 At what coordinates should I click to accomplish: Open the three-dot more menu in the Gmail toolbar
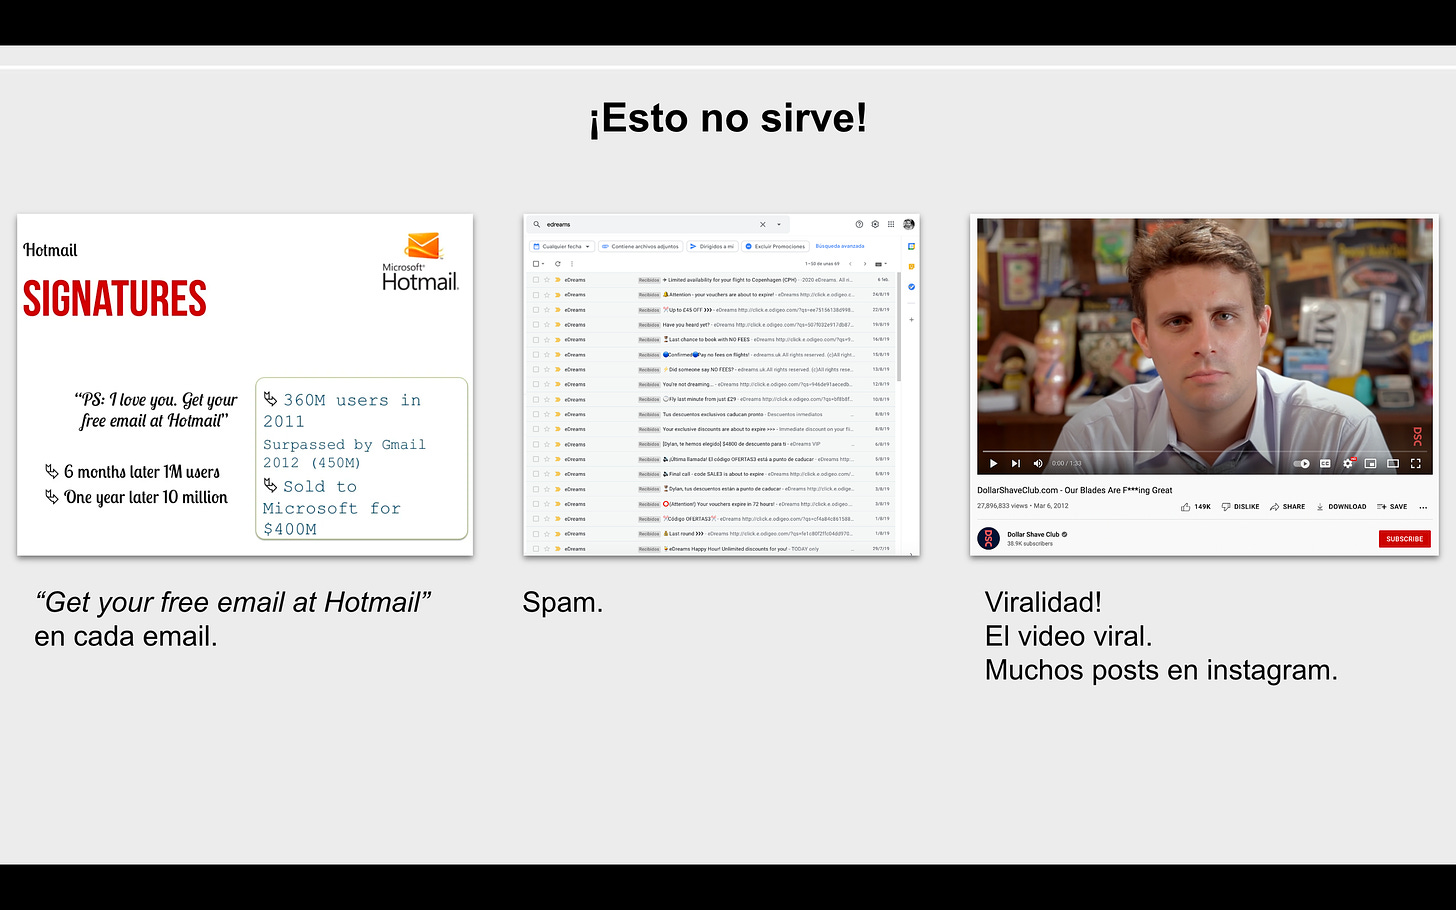571,264
